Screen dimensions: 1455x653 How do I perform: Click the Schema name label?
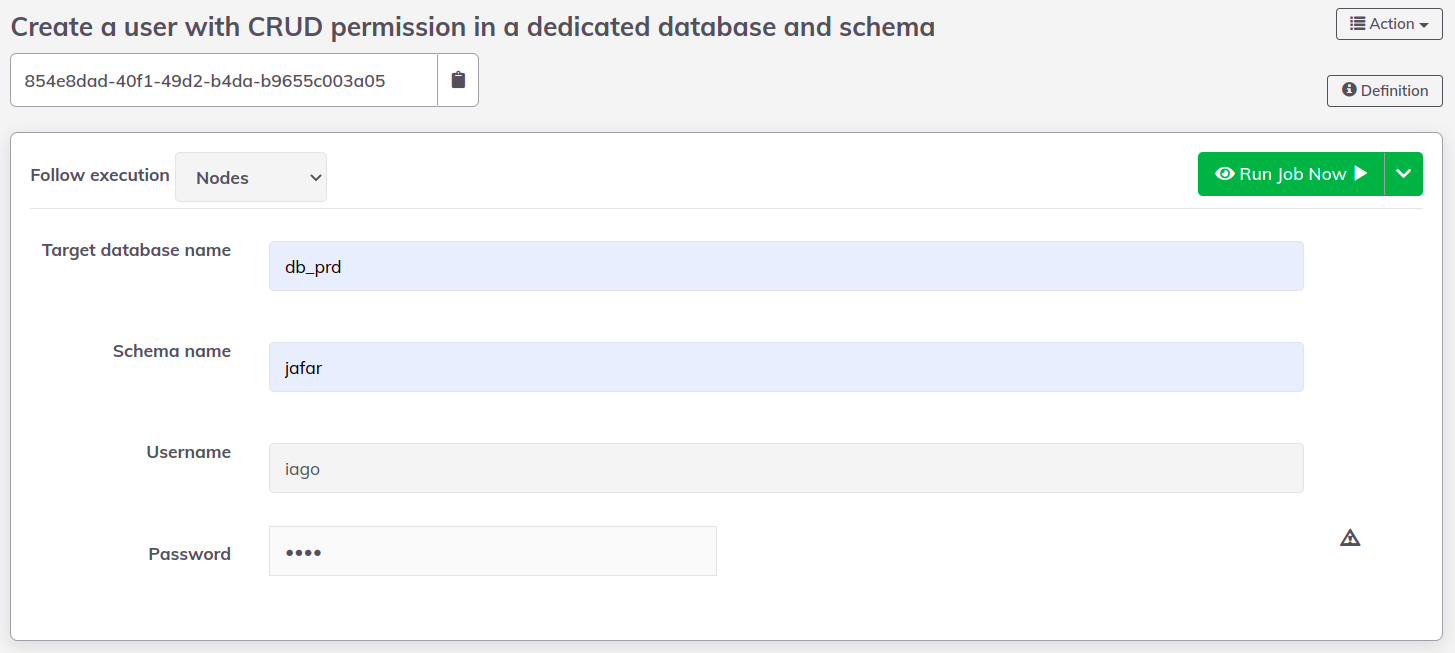[172, 351]
